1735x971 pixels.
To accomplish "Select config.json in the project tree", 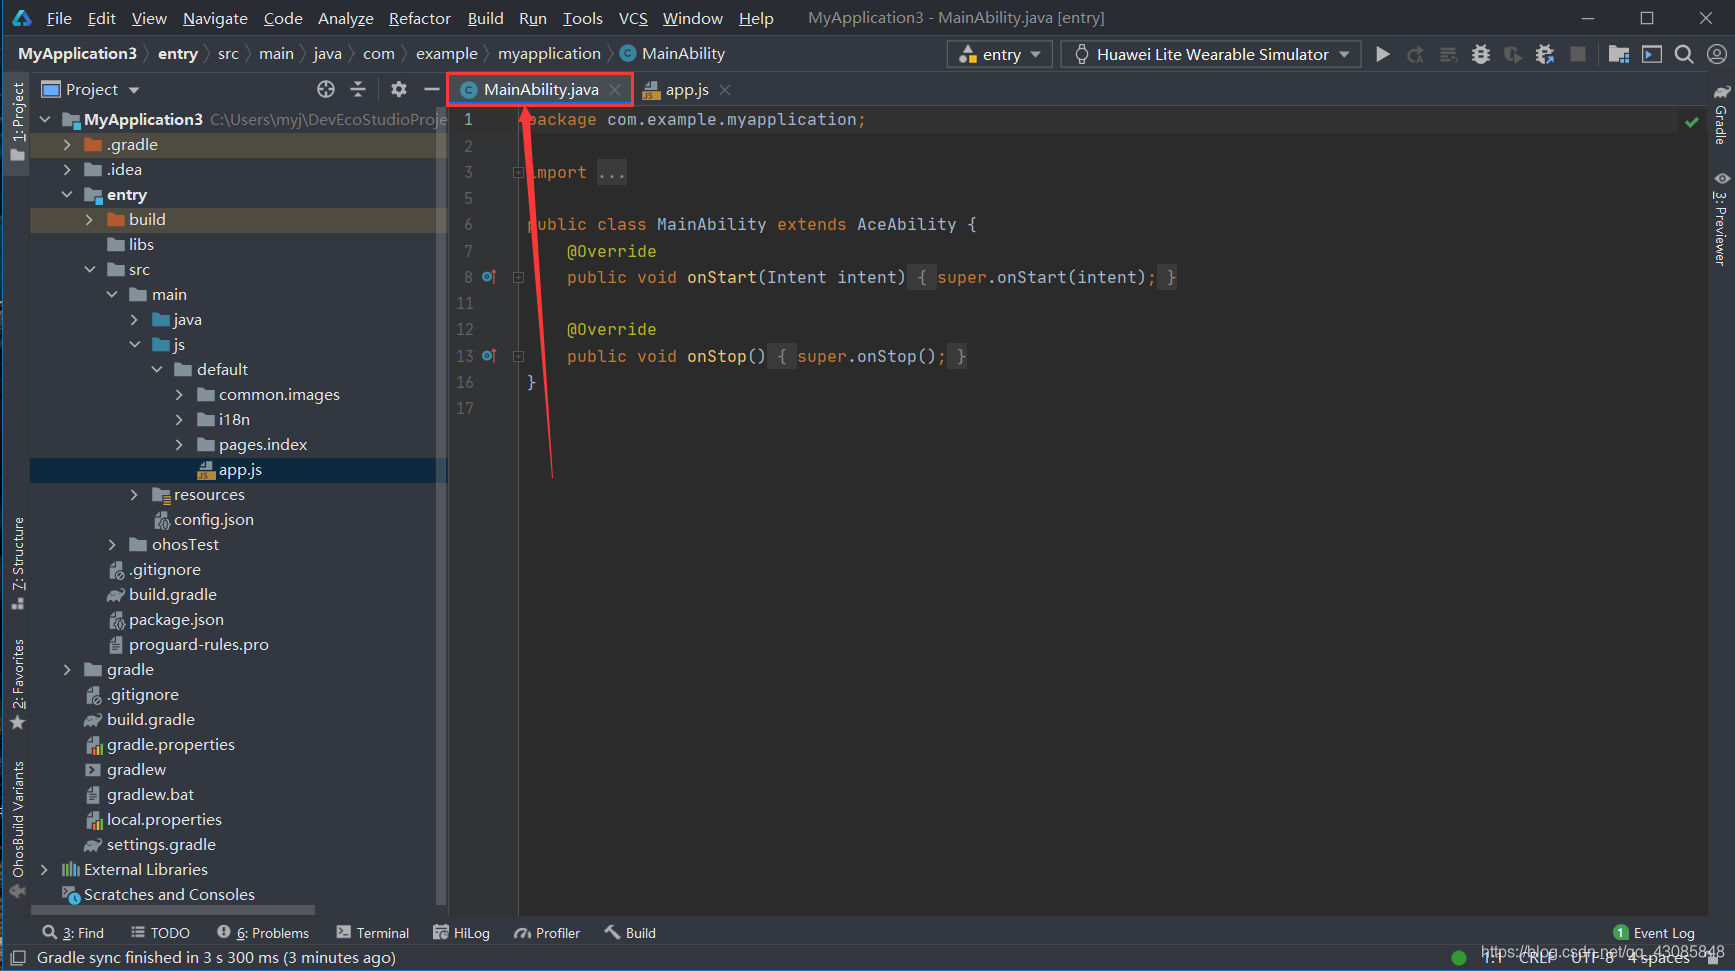I will pos(213,520).
